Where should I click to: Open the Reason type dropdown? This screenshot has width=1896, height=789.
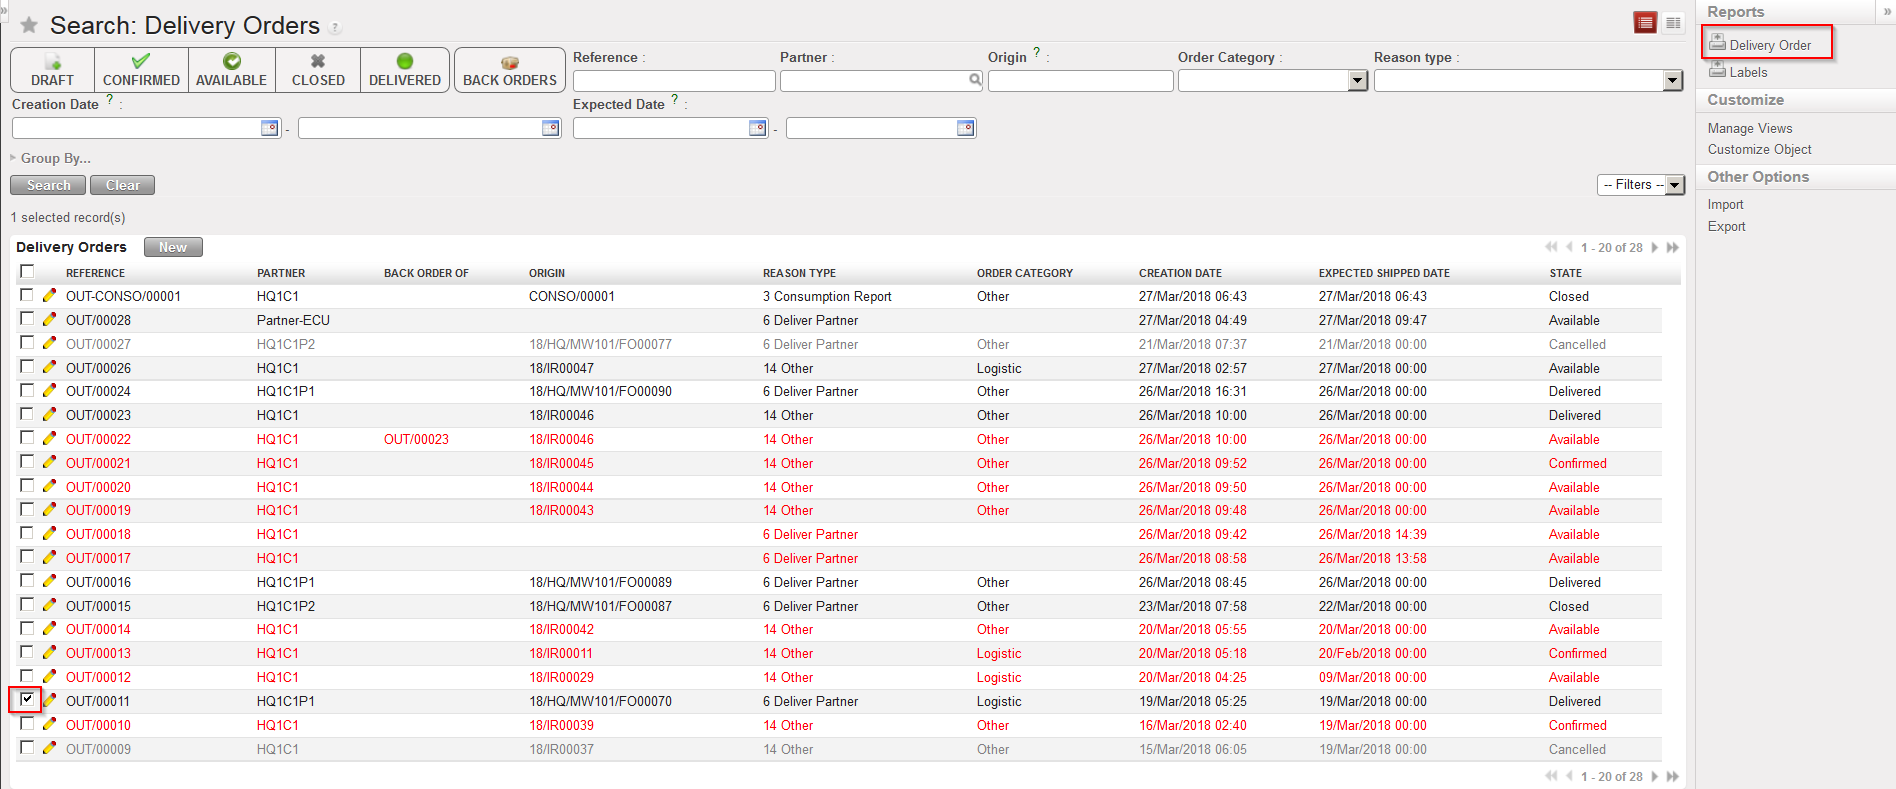coord(1672,81)
